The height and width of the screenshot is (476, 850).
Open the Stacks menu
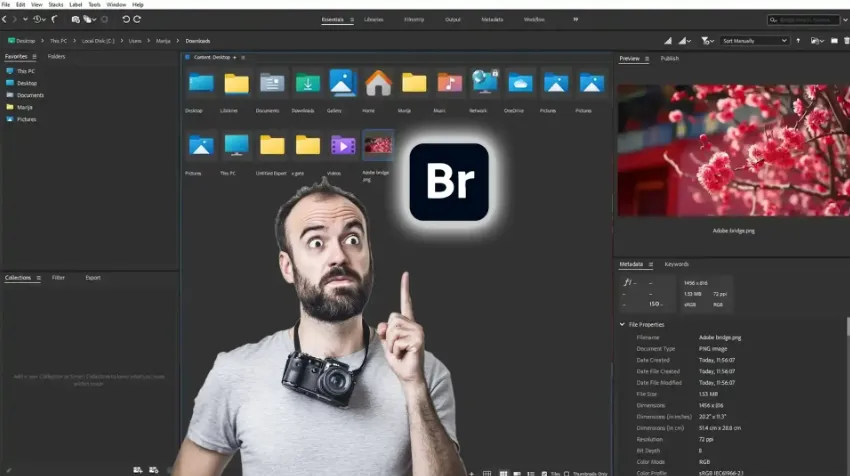[x=56, y=4]
